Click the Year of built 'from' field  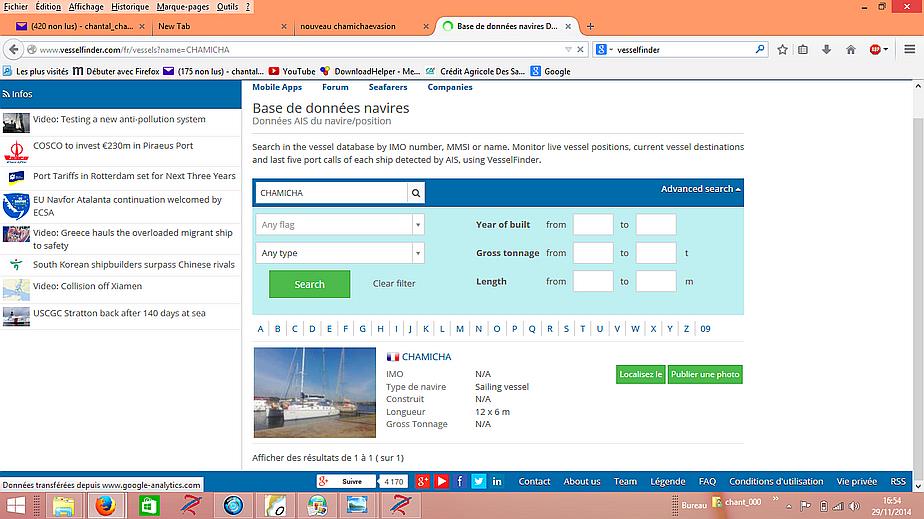click(592, 225)
